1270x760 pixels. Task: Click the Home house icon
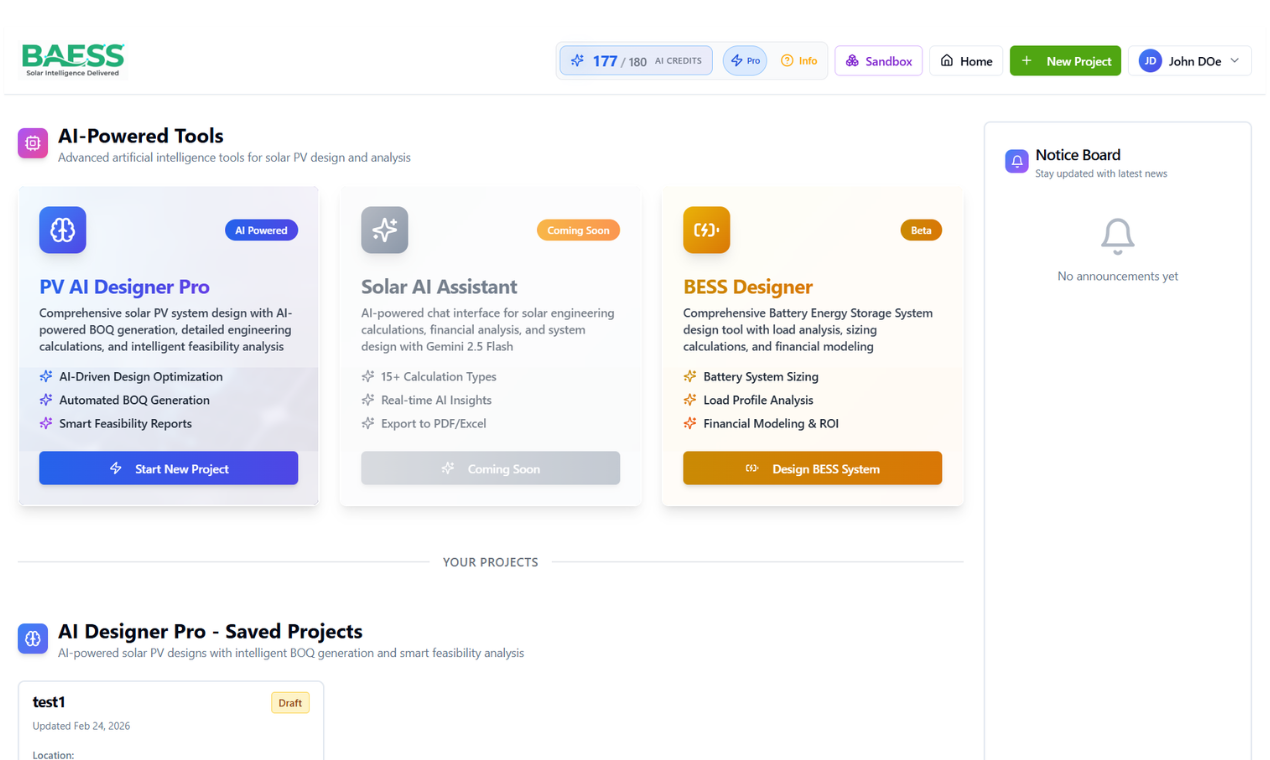click(947, 61)
